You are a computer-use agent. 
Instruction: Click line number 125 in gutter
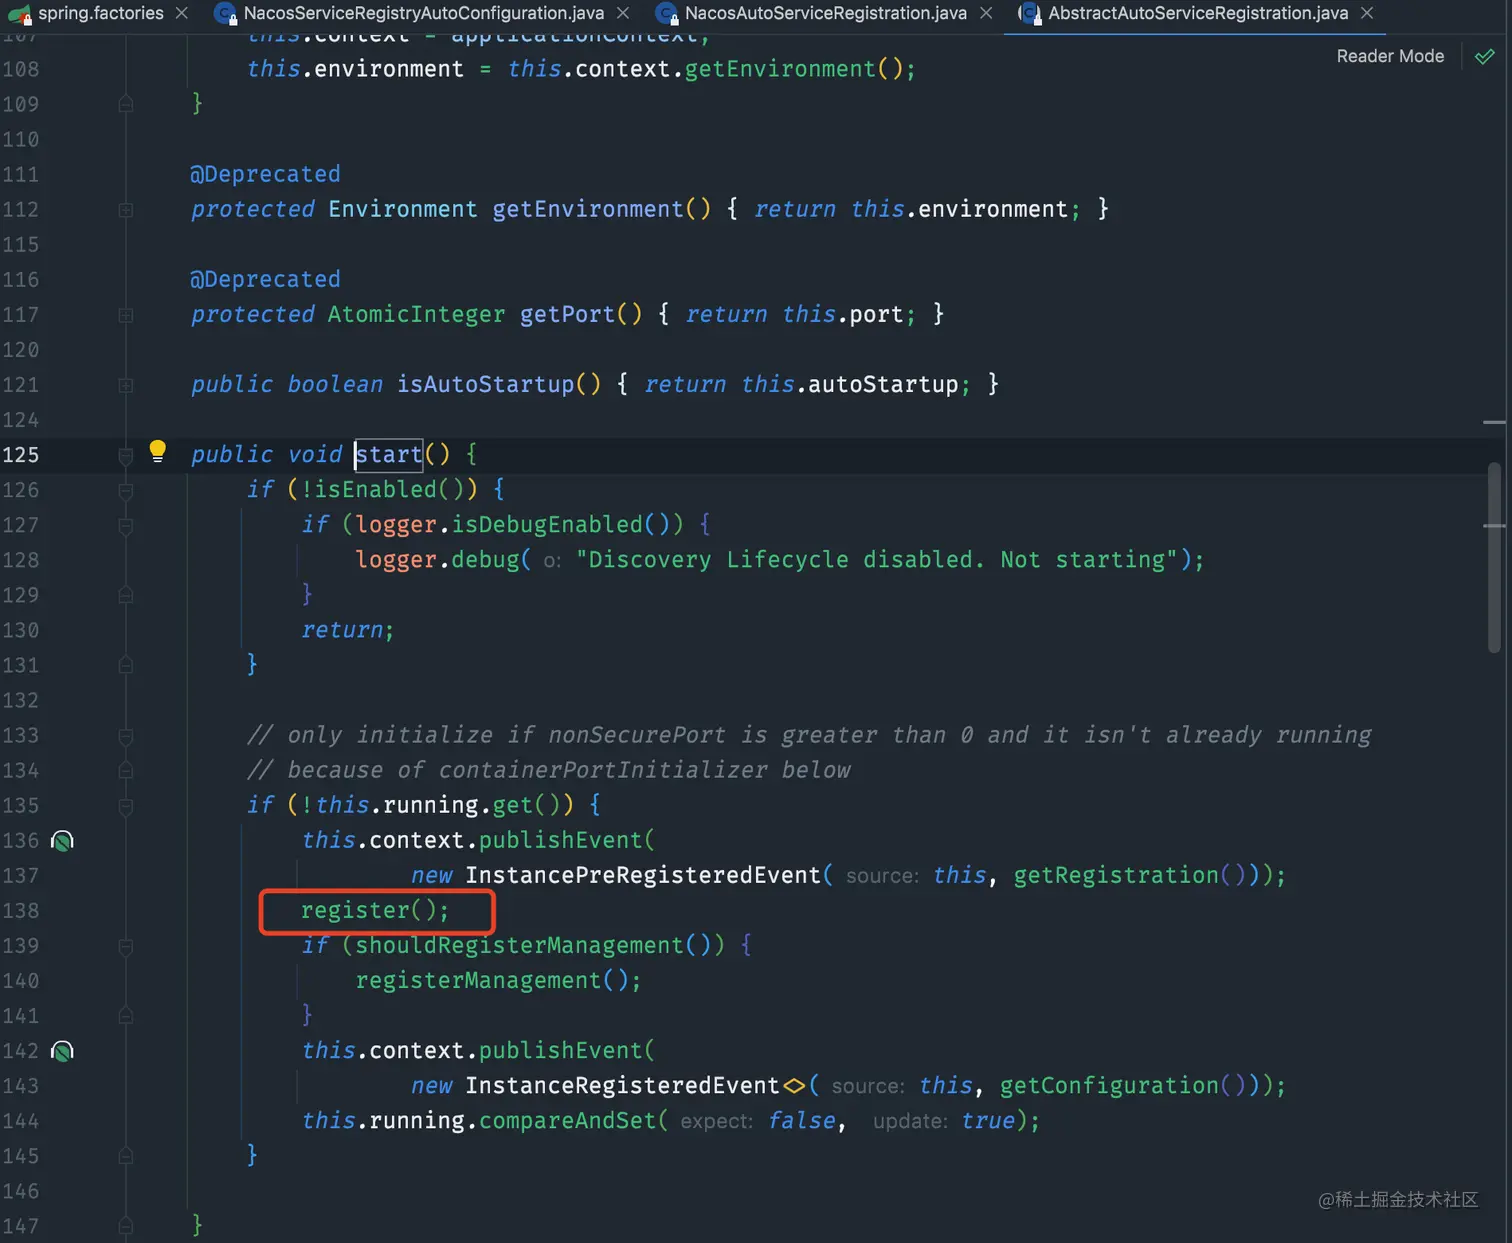pyautogui.click(x=21, y=455)
